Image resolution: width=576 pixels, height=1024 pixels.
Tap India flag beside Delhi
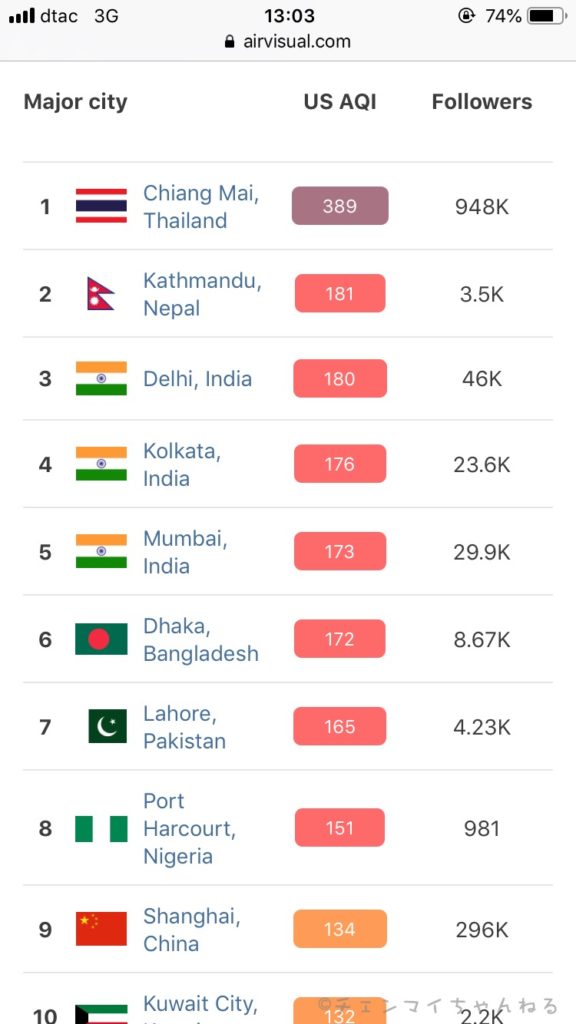(101, 378)
